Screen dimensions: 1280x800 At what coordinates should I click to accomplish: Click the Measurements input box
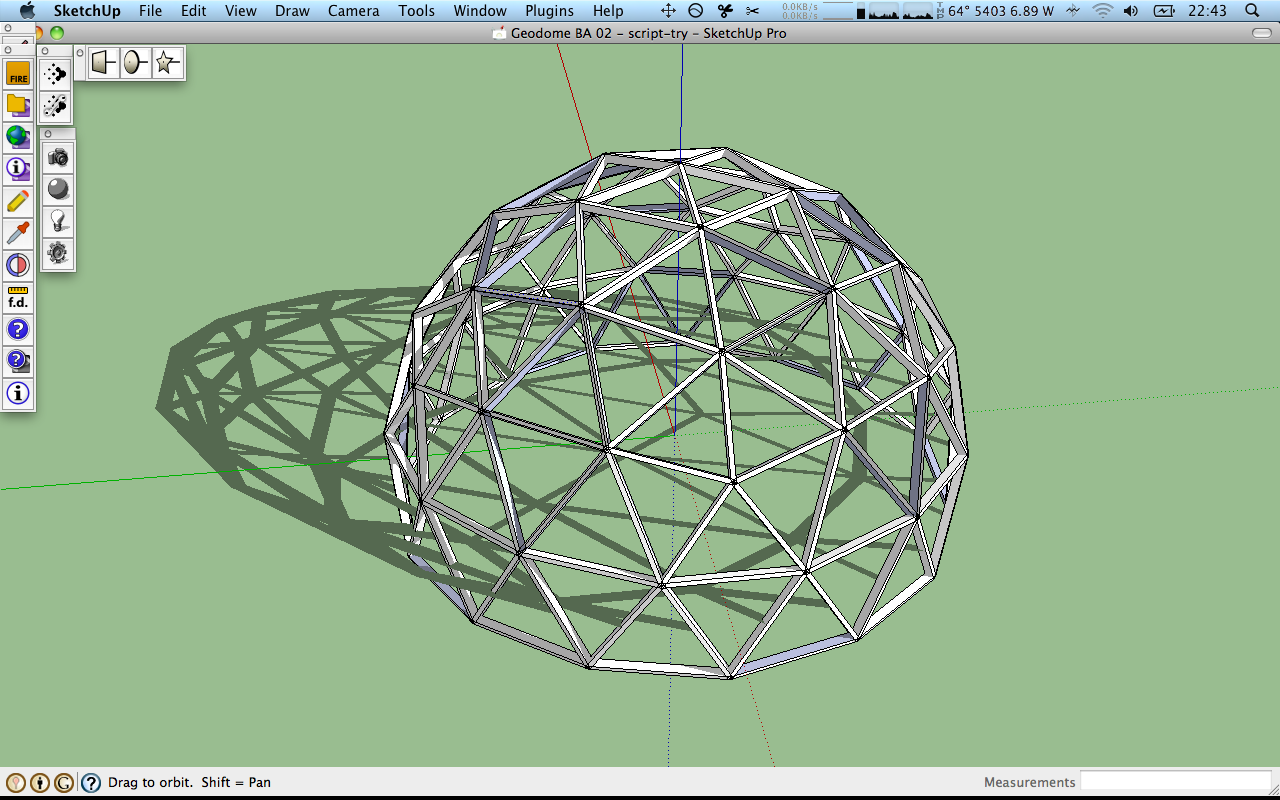click(x=1176, y=782)
